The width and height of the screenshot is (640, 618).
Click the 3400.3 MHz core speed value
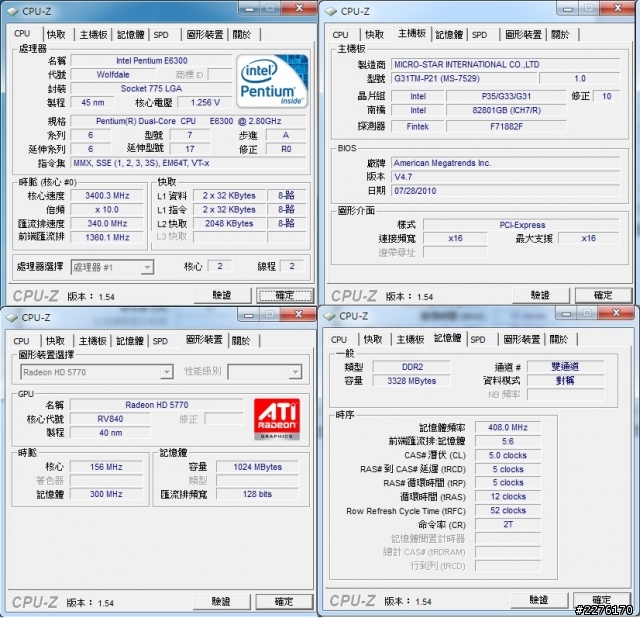[107, 196]
